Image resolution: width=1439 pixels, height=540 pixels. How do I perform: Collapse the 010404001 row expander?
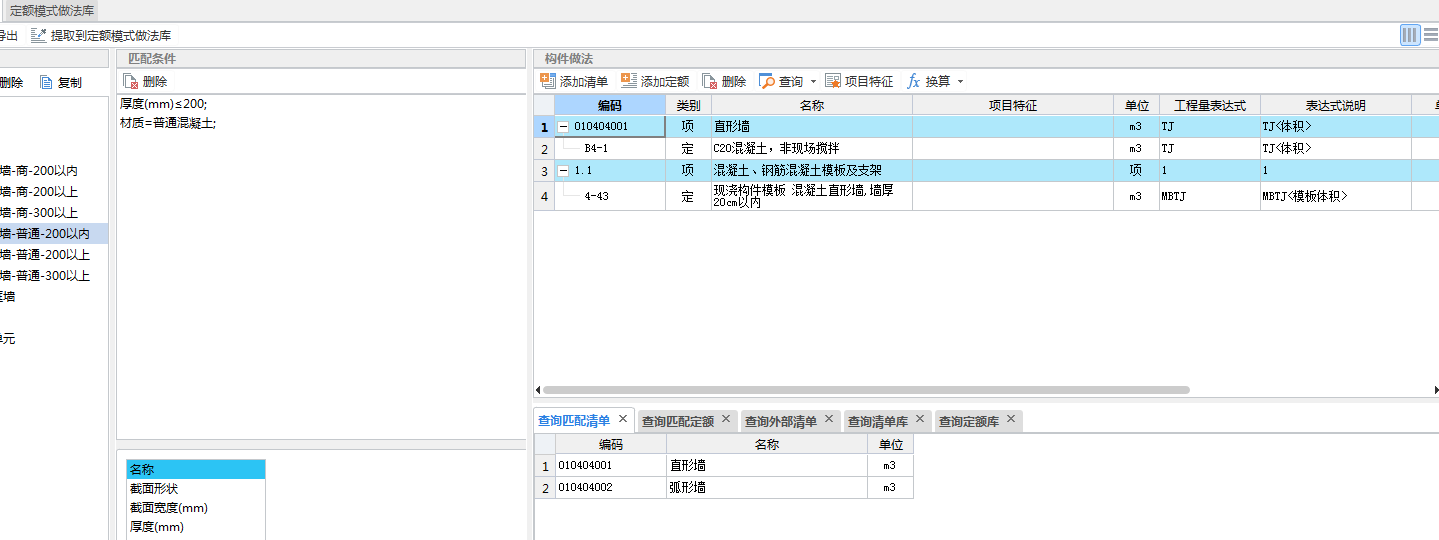(564, 127)
